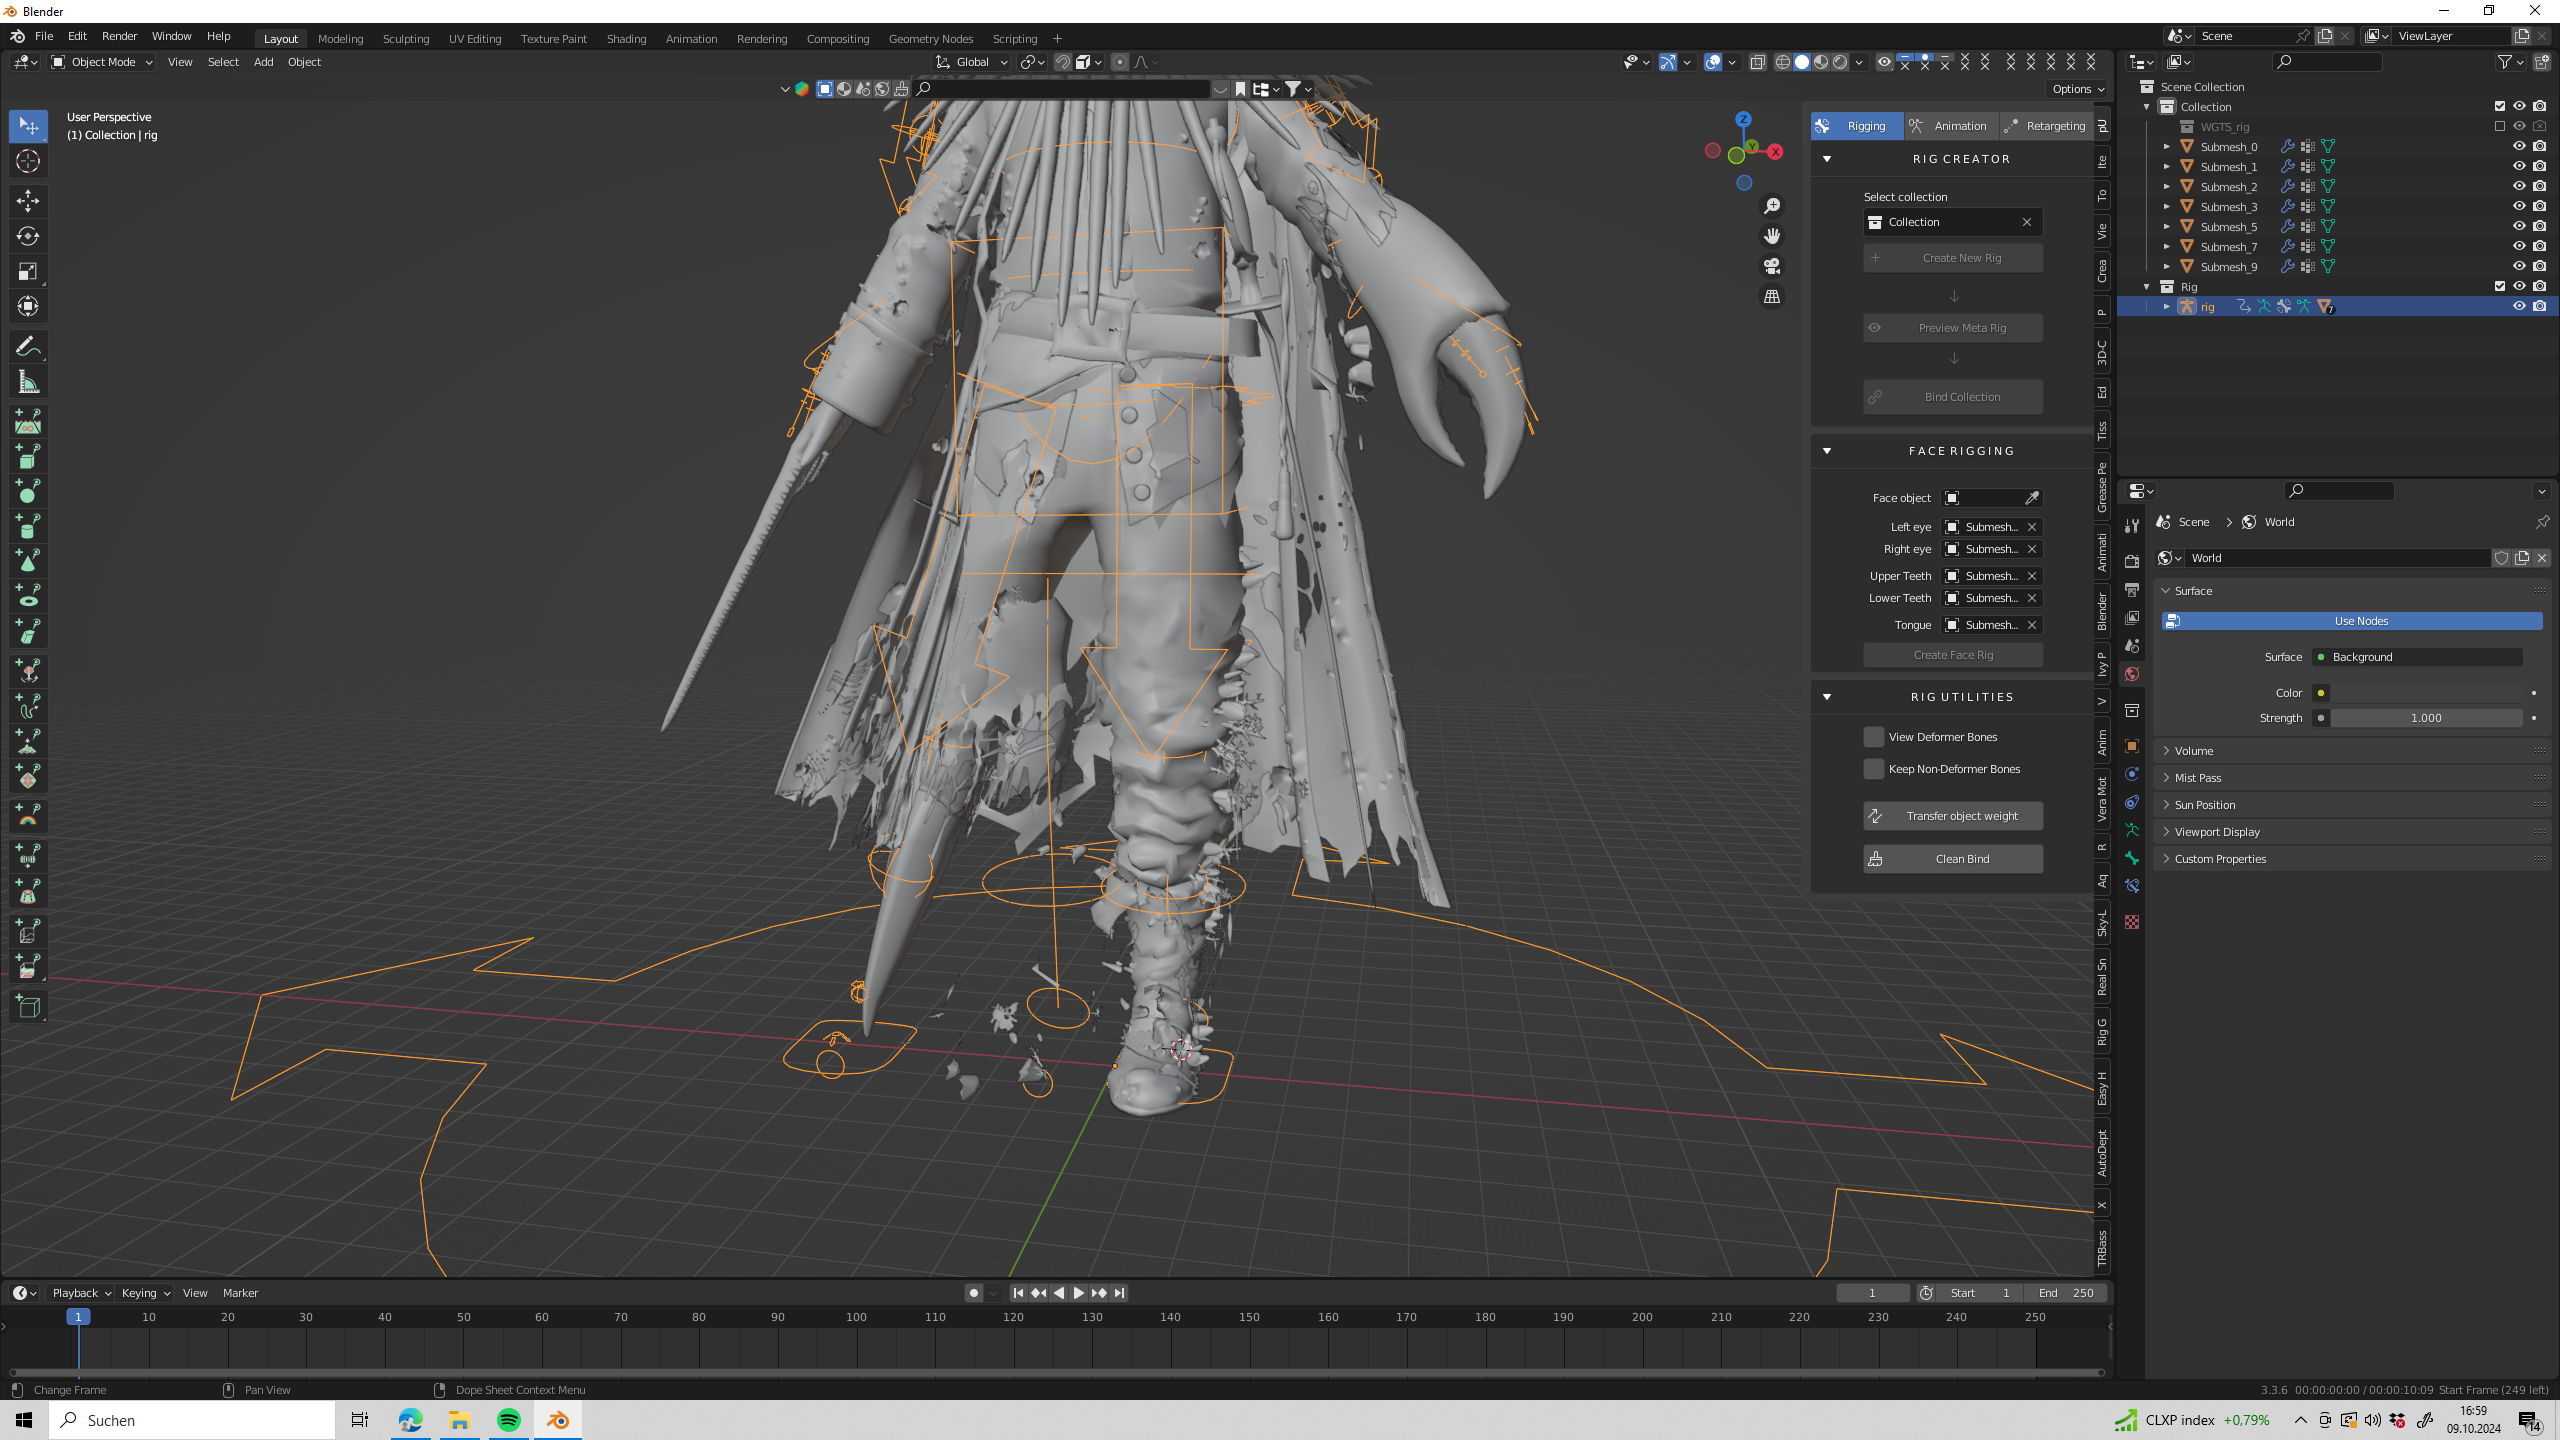Enable View Deformer Bones checkbox

point(1874,737)
